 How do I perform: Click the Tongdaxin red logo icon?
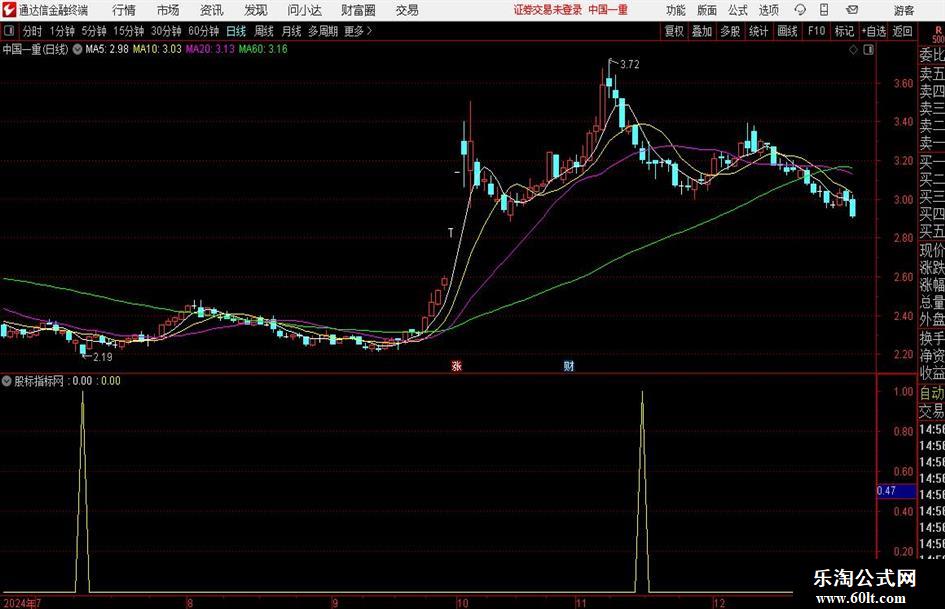(9, 10)
